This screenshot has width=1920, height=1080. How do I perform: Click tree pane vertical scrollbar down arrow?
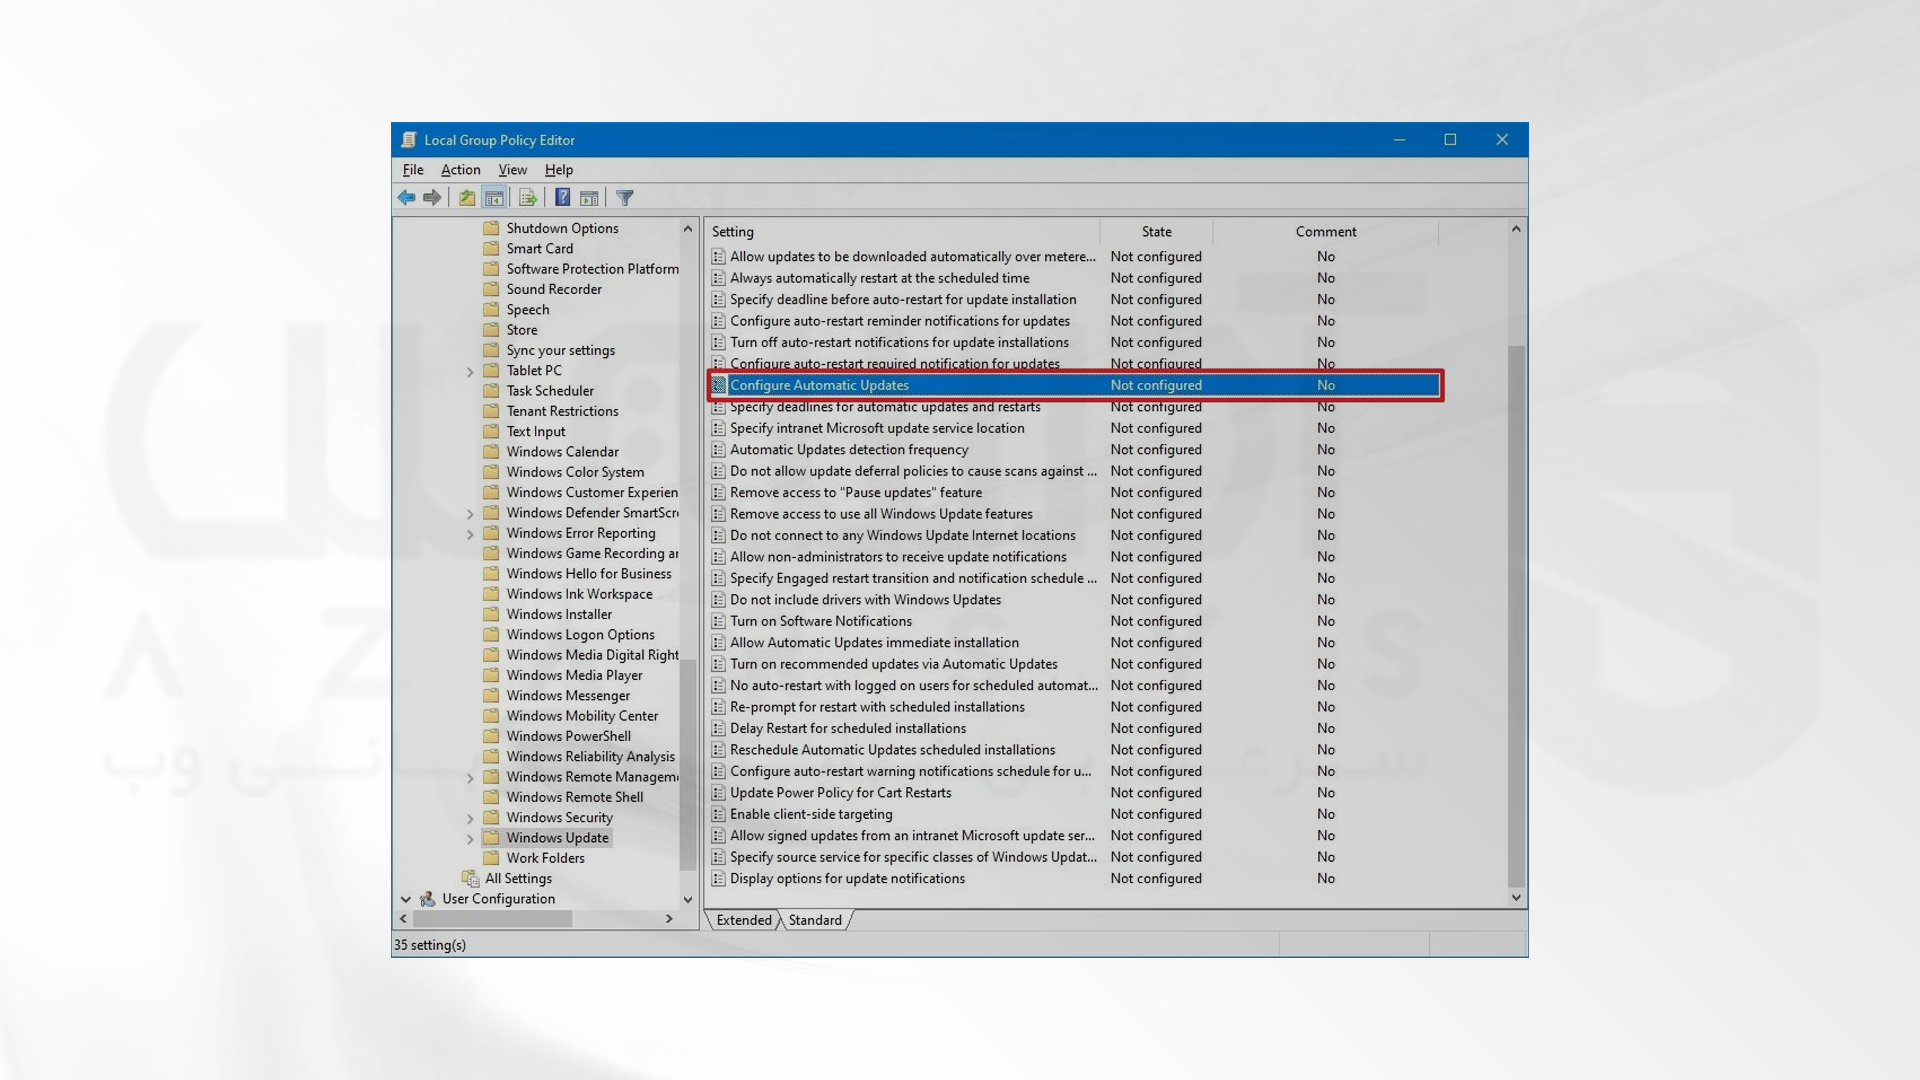688,900
